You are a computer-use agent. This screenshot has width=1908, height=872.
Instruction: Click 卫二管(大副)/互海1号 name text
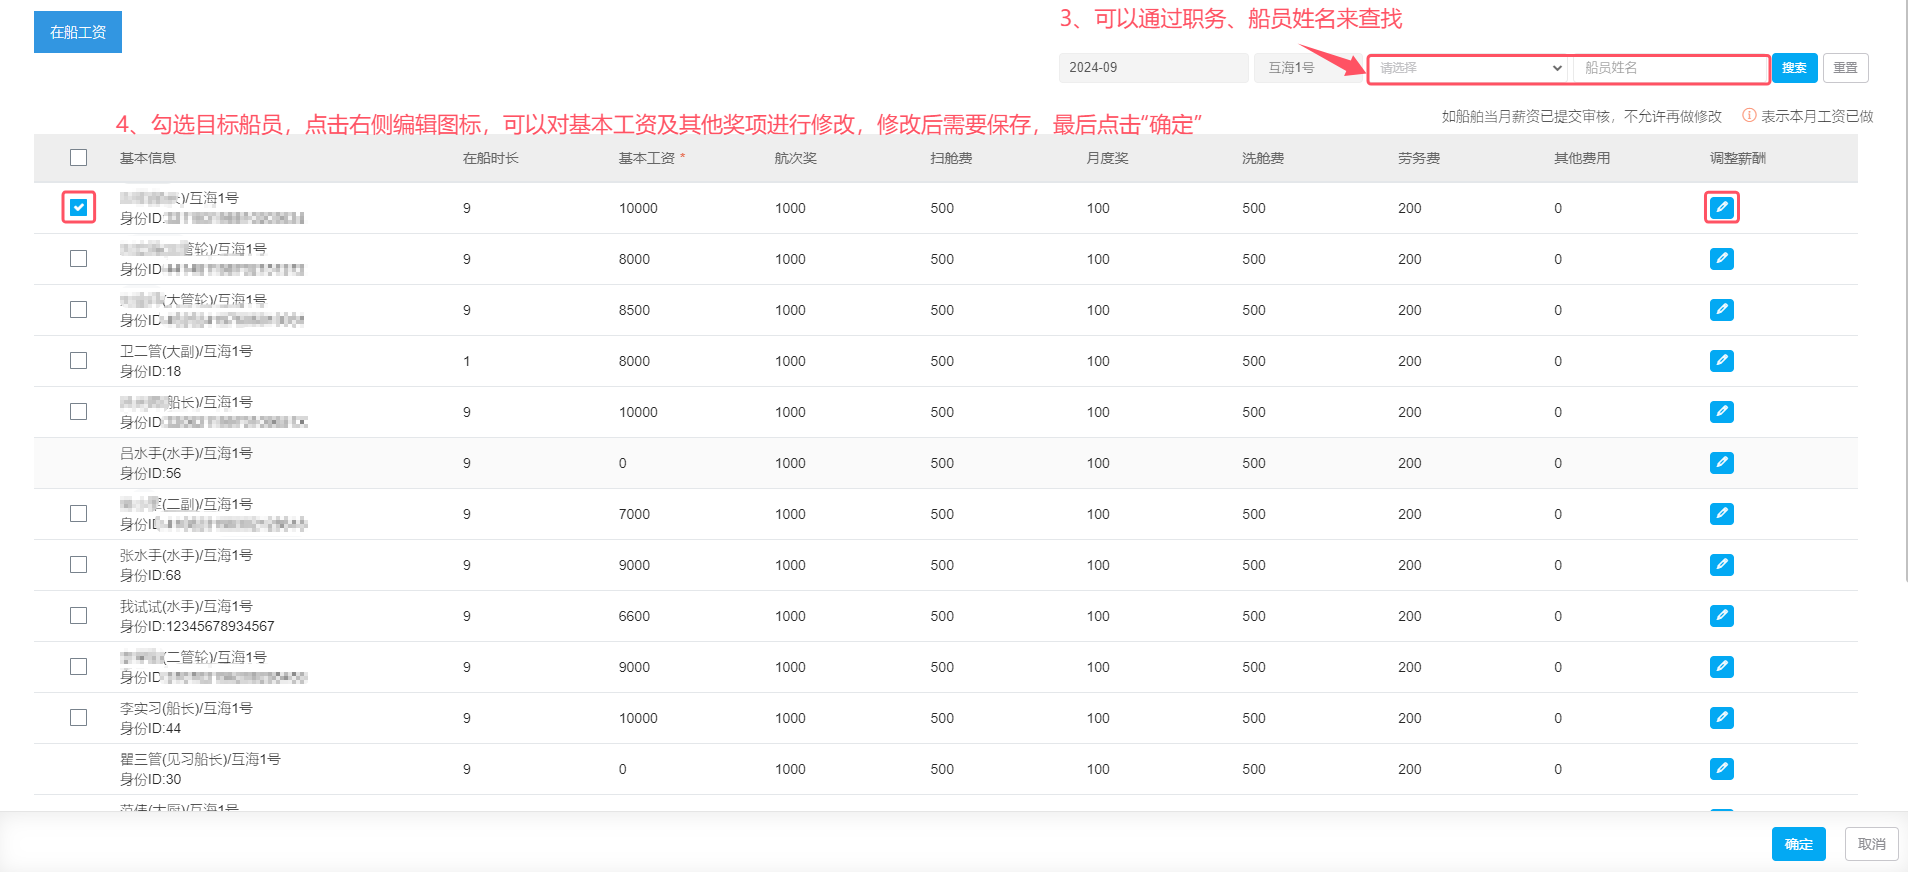[186, 351]
